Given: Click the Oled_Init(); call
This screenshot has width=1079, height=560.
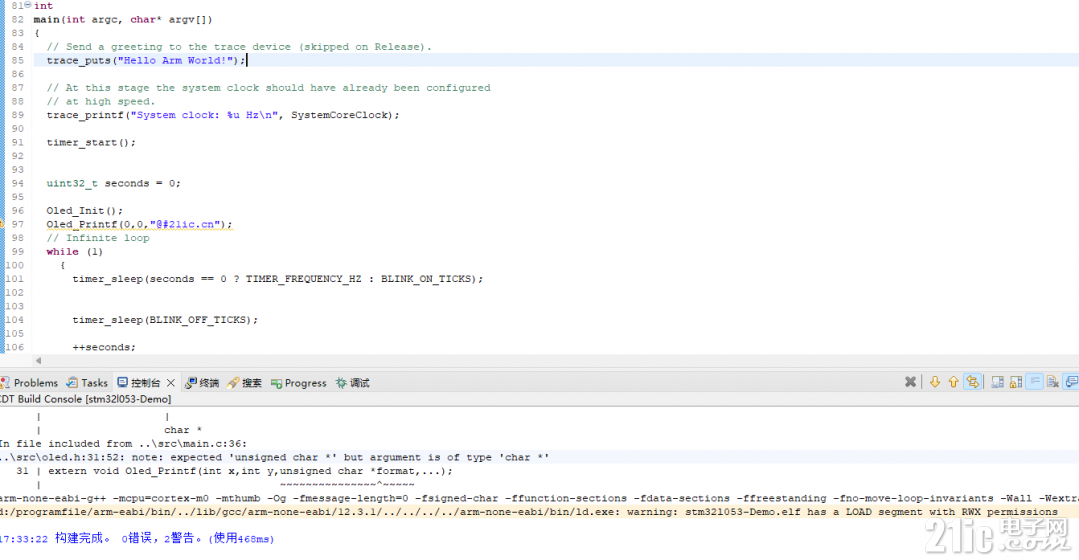Looking at the screenshot, I should click(x=85, y=211).
